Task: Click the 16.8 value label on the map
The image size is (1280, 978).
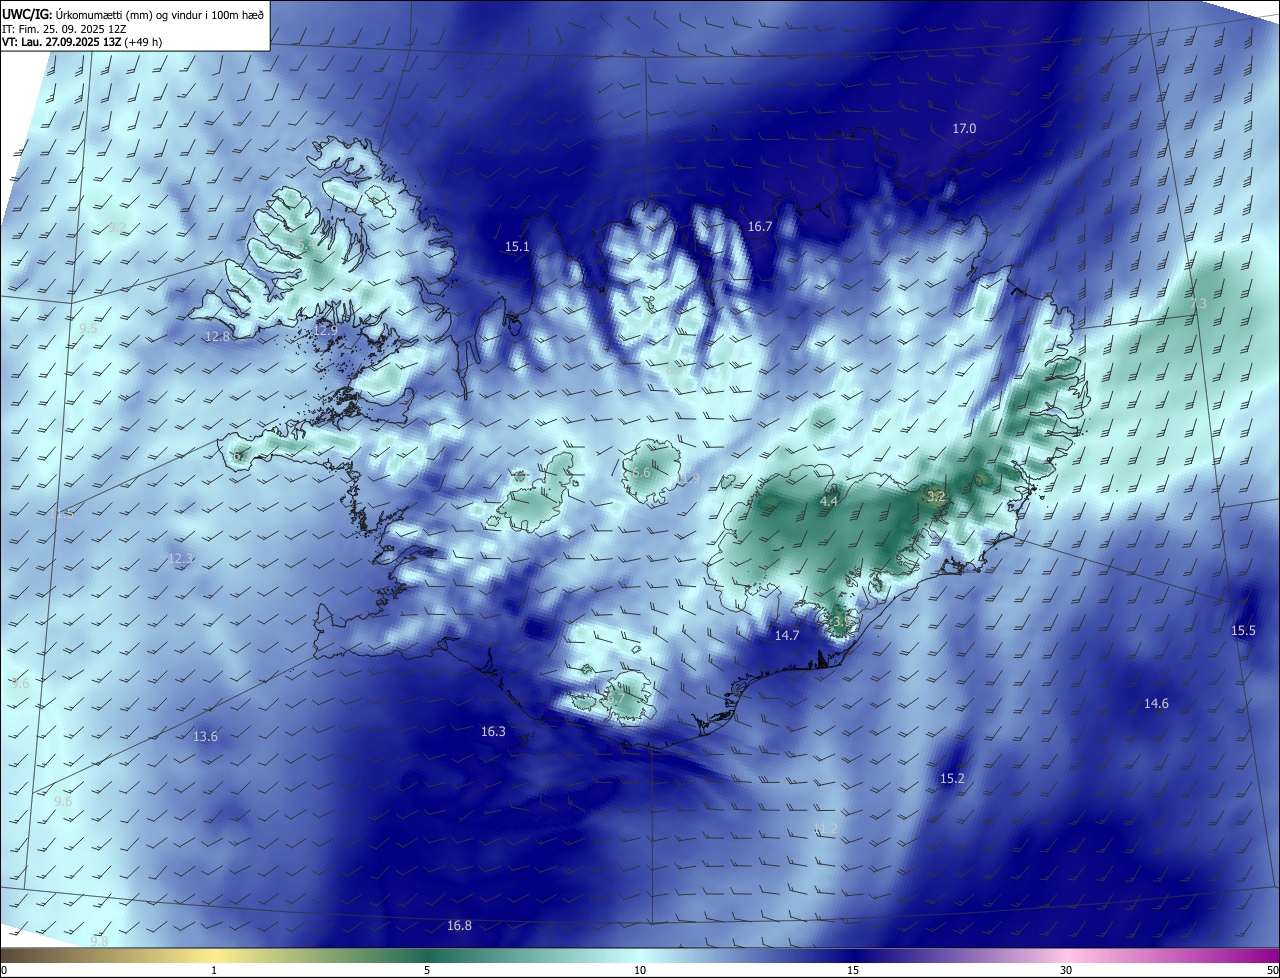Action: 459,926
